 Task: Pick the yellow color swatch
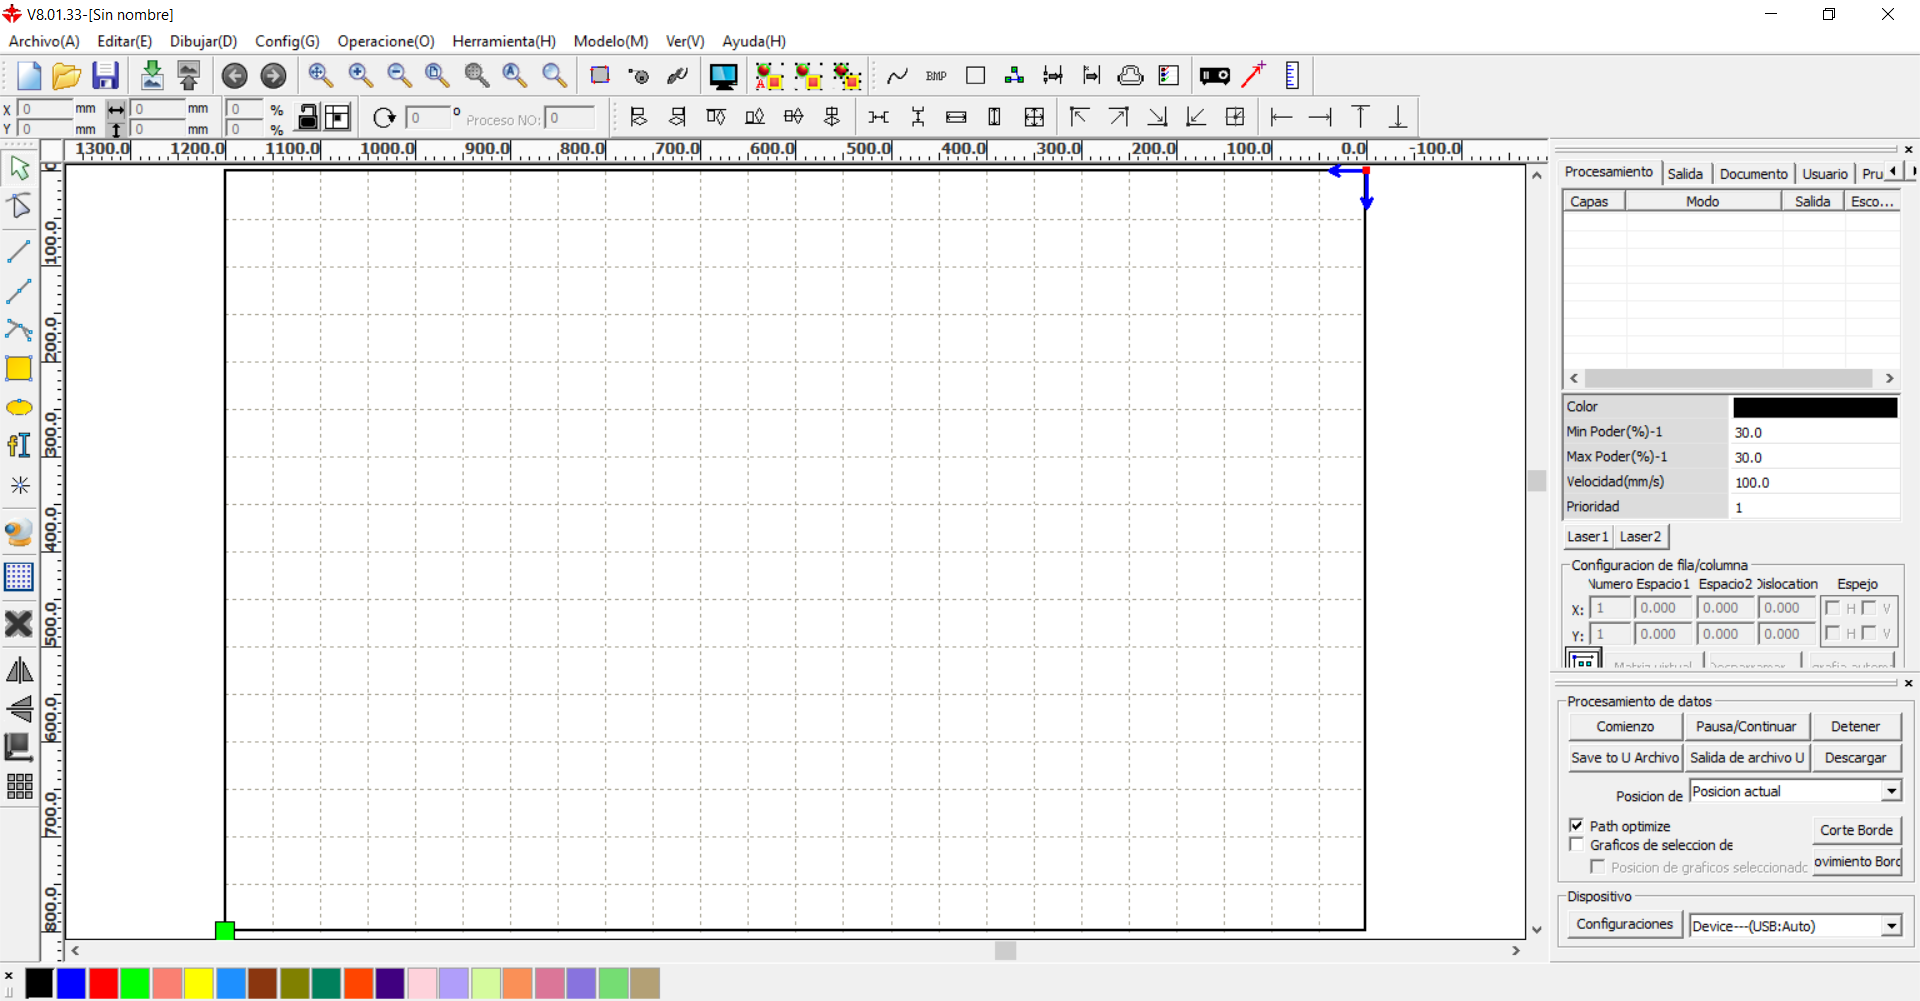[x=199, y=984]
